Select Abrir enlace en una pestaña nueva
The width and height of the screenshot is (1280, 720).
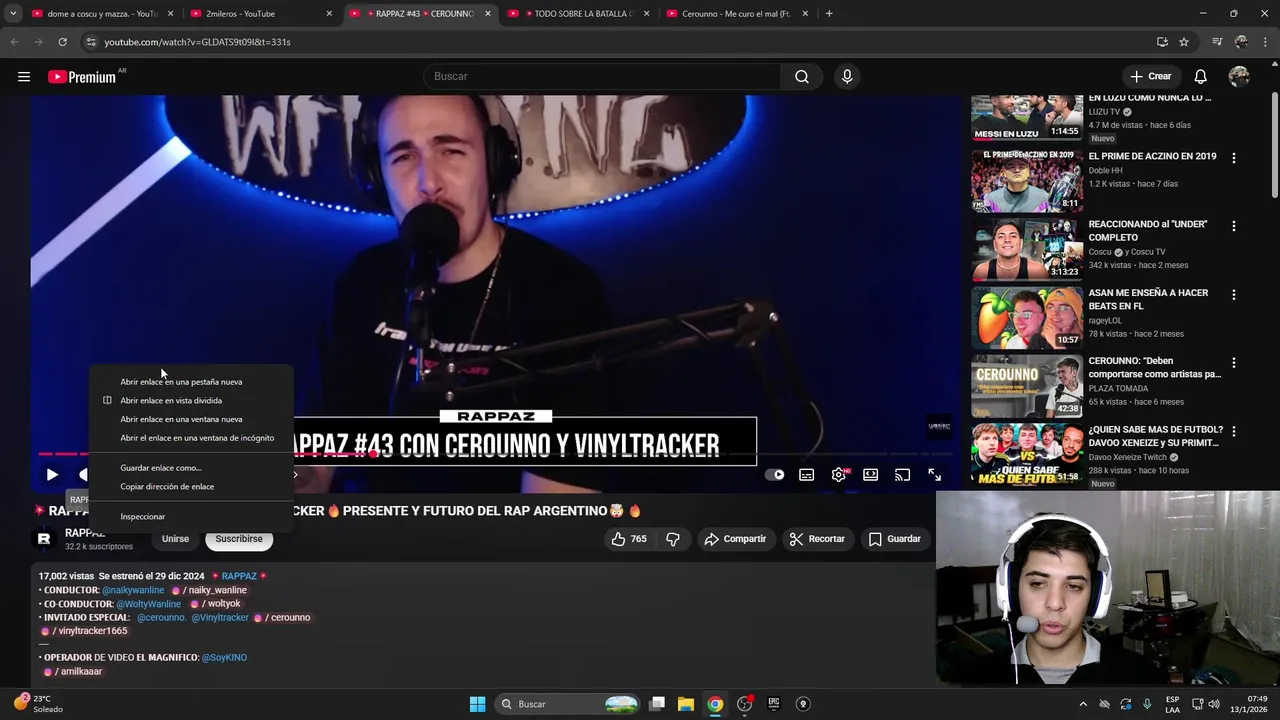click(x=192, y=382)
